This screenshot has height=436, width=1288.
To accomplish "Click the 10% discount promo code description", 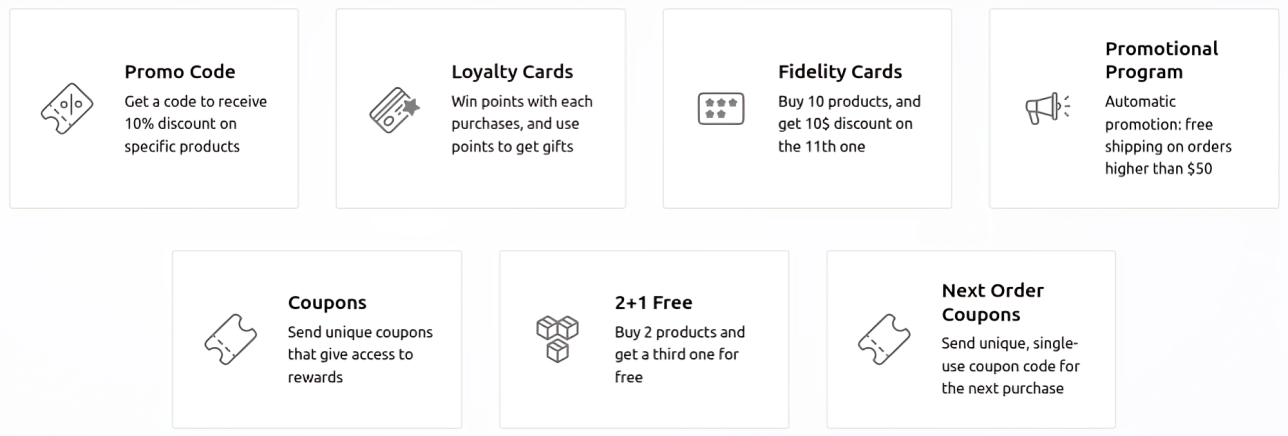I will [196, 124].
